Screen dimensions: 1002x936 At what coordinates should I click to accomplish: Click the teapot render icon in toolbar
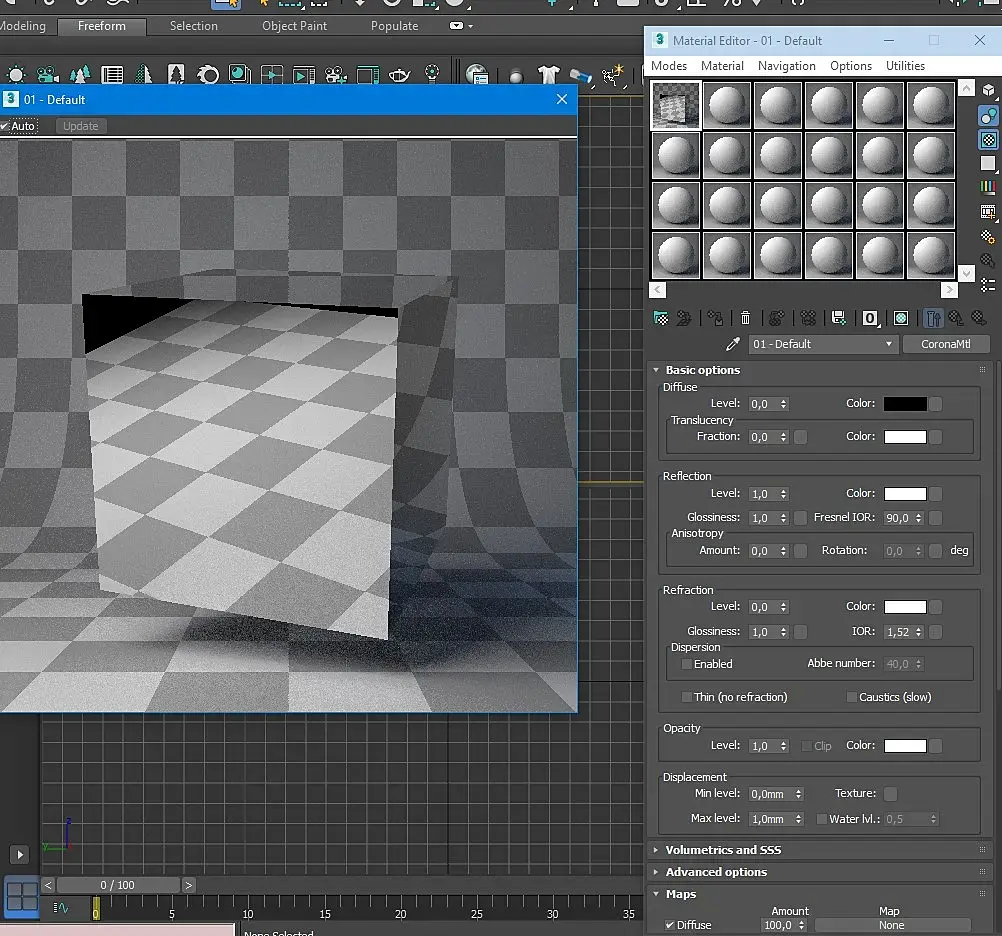[398, 75]
